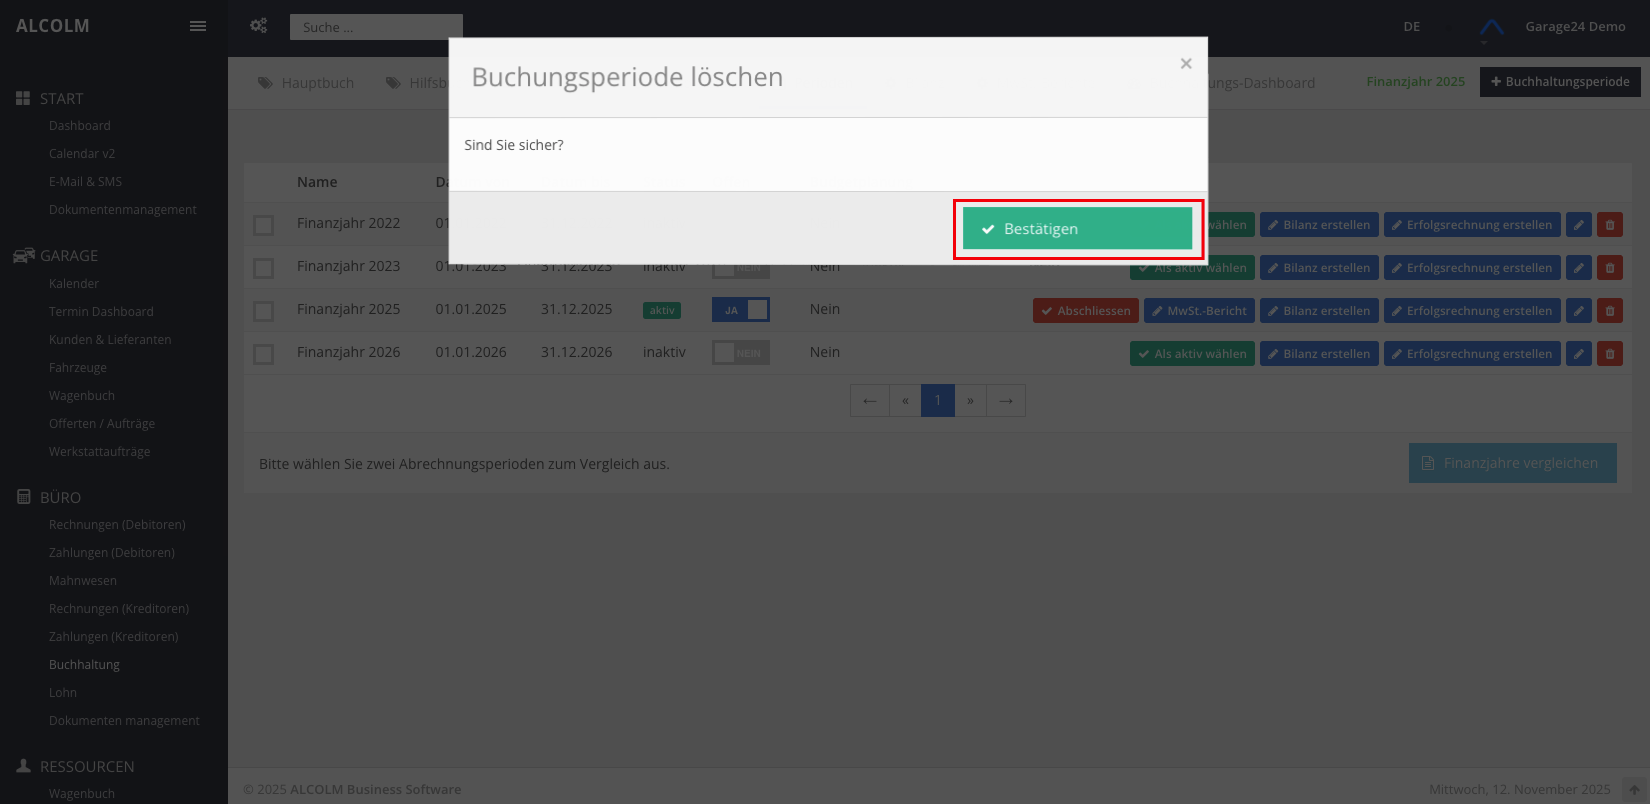Click Finanzjahr 2025 link in header
This screenshot has height=804, width=1650.
[1415, 82]
